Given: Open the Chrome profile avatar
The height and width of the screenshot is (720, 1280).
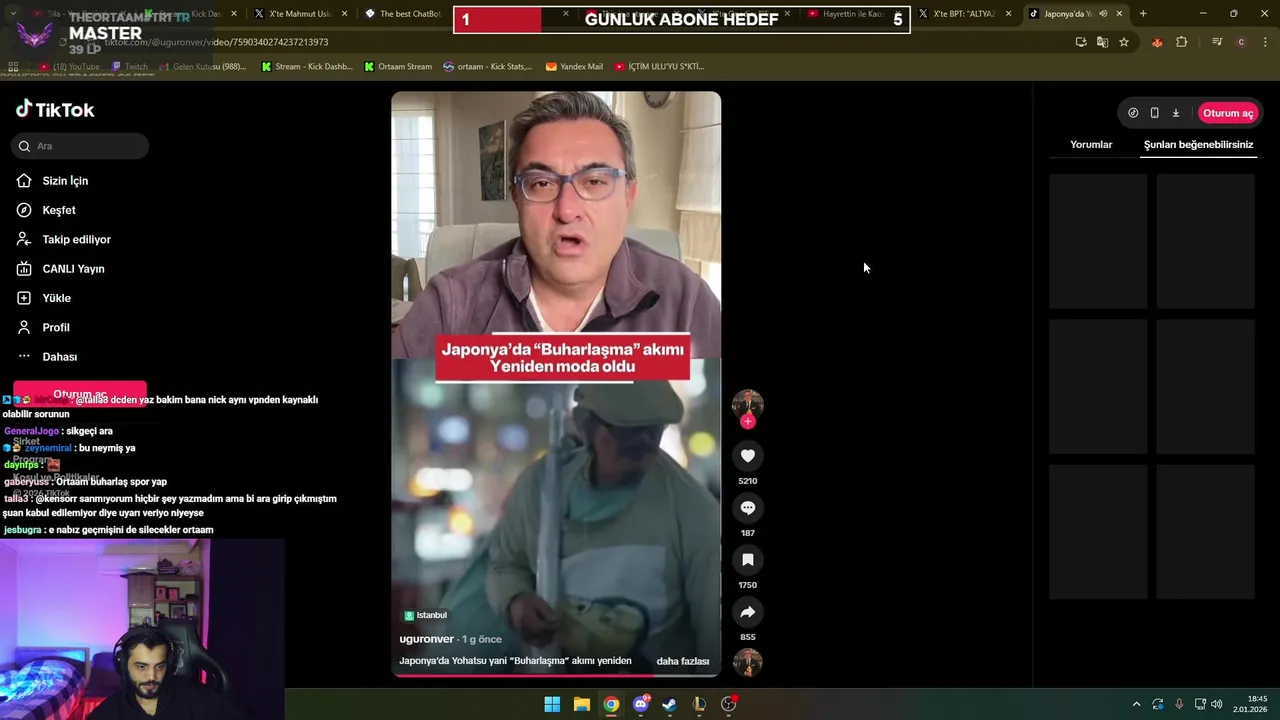Looking at the screenshot, I should click(x=1241, y=42).
